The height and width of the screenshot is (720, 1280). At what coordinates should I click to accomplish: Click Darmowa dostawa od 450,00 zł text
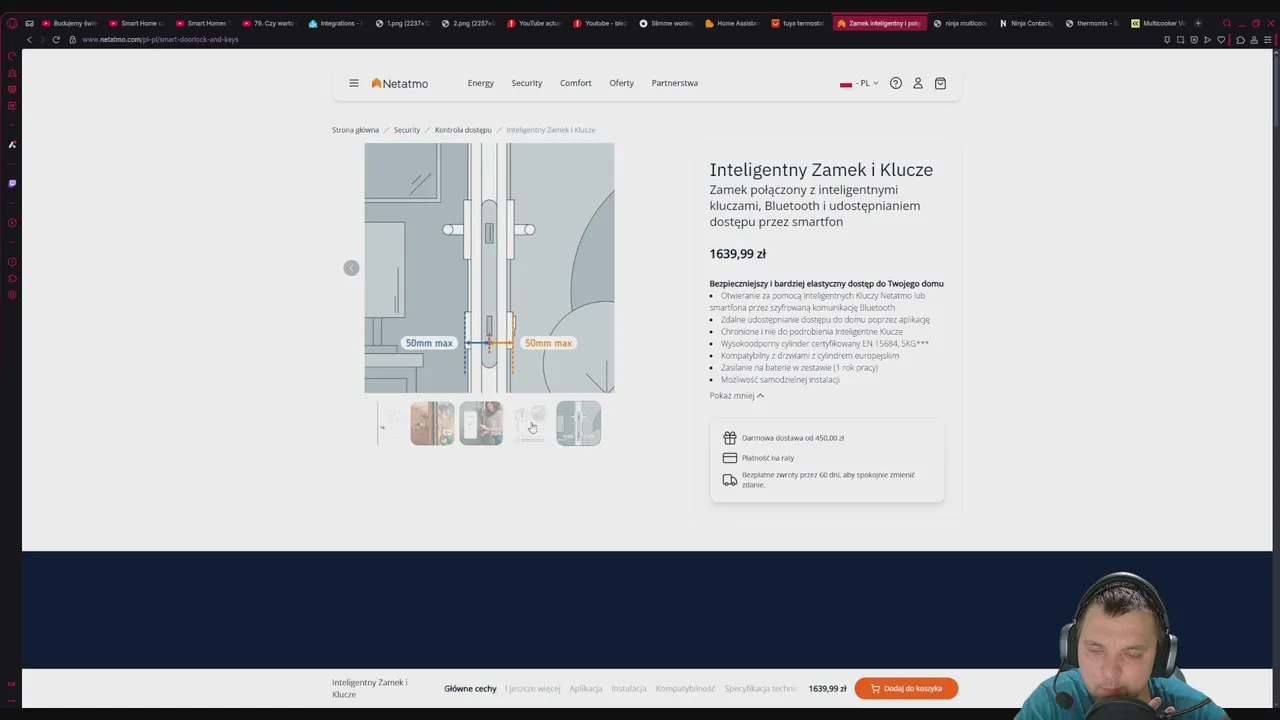coord(793,438)
